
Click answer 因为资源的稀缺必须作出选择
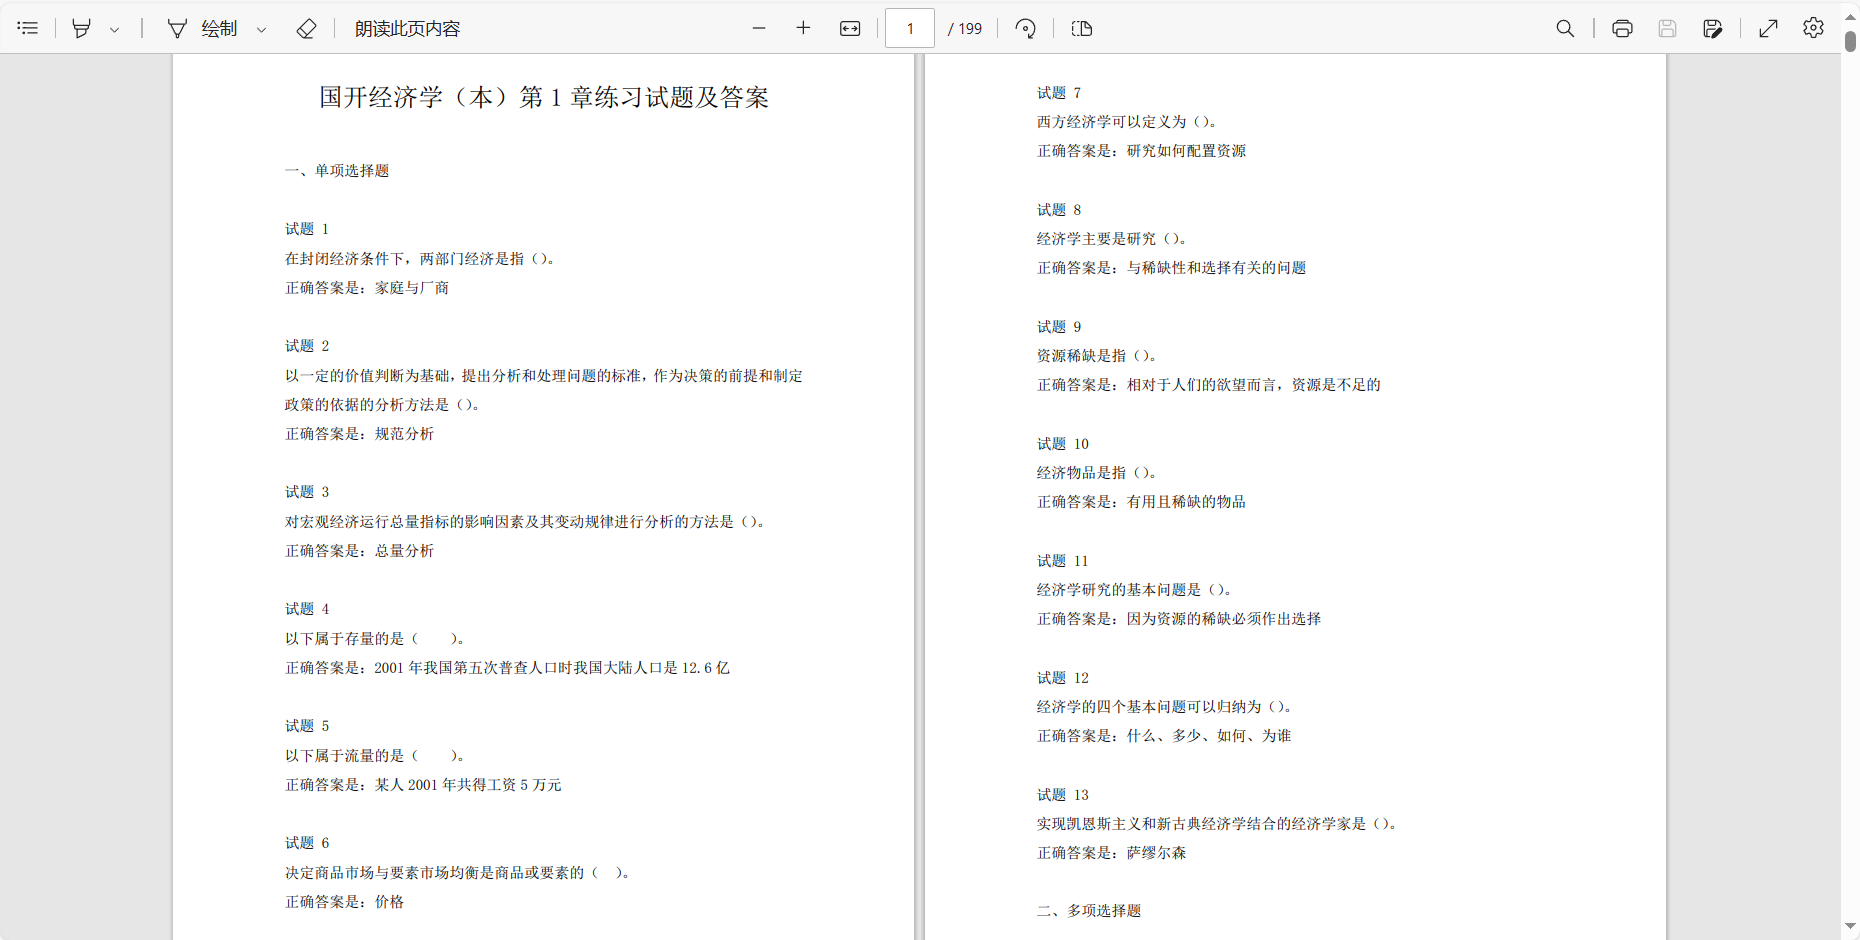pyautogui.click(x=1224, y=619)
